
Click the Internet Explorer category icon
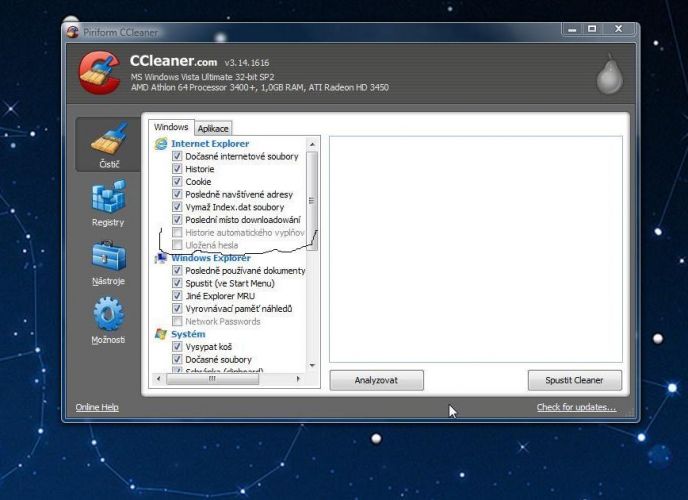point(161,143)
